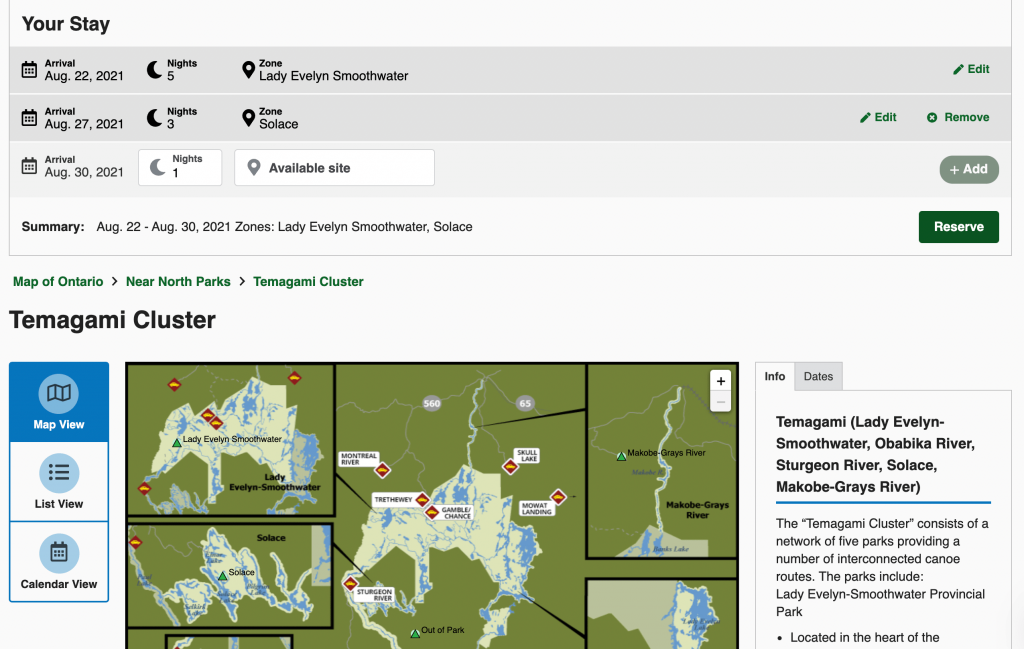Switch to List View
1024x649 pixels.
tap(59, 473)
